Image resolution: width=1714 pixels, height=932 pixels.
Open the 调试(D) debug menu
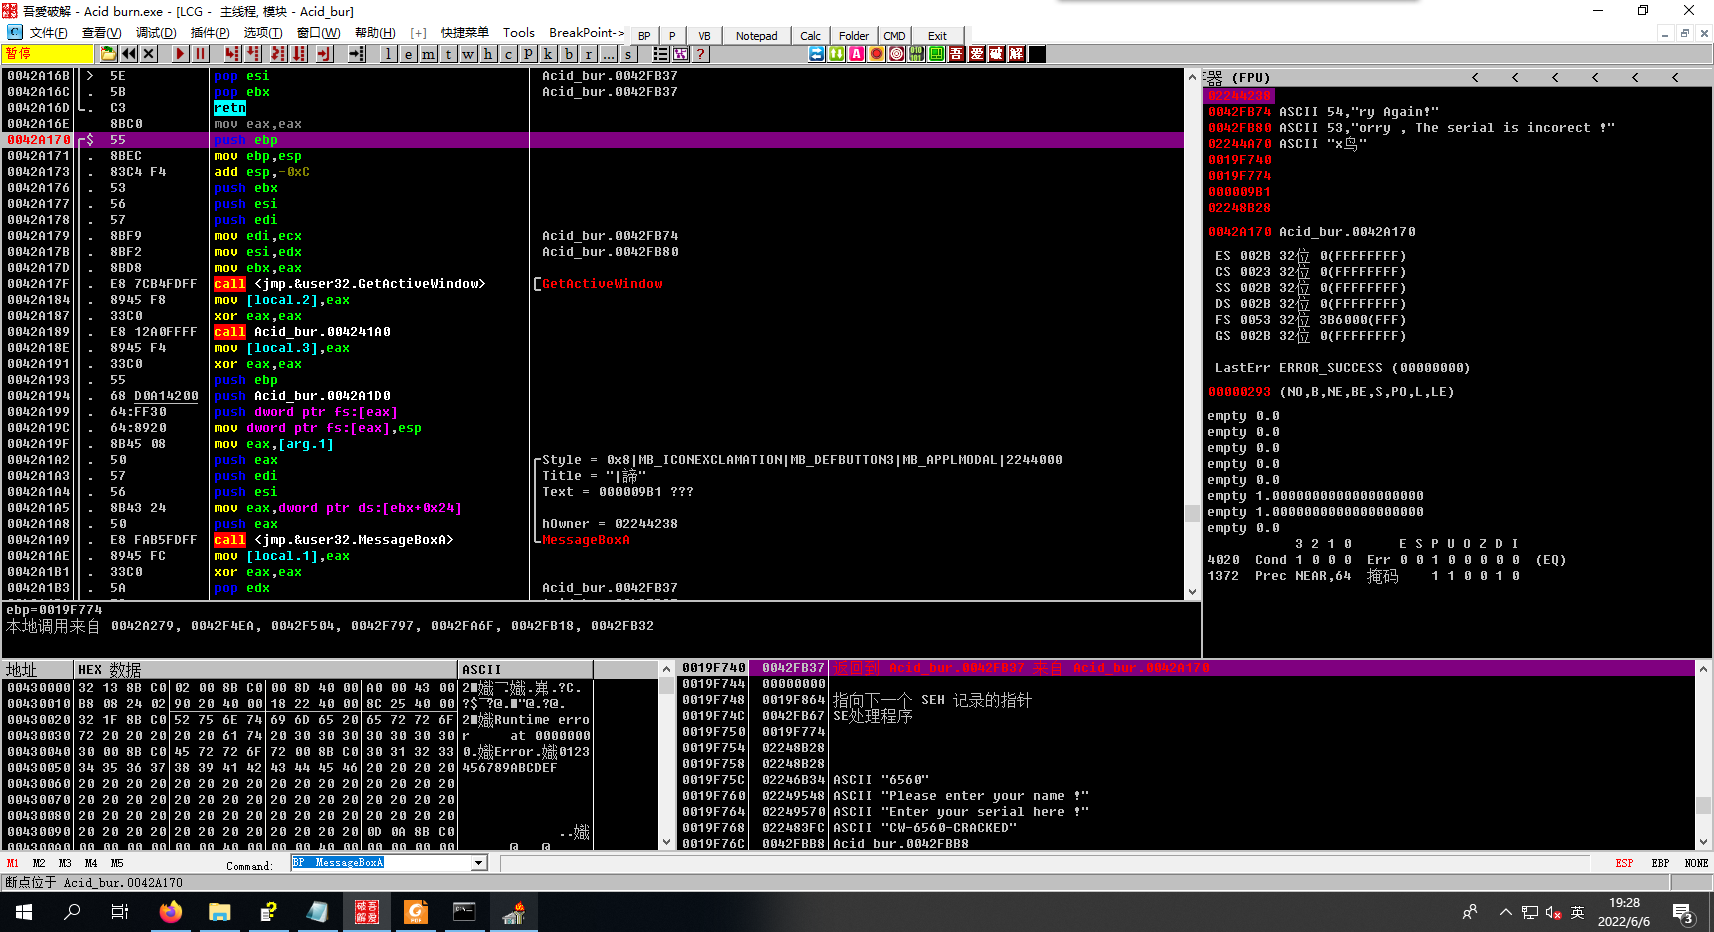(154, 33)
